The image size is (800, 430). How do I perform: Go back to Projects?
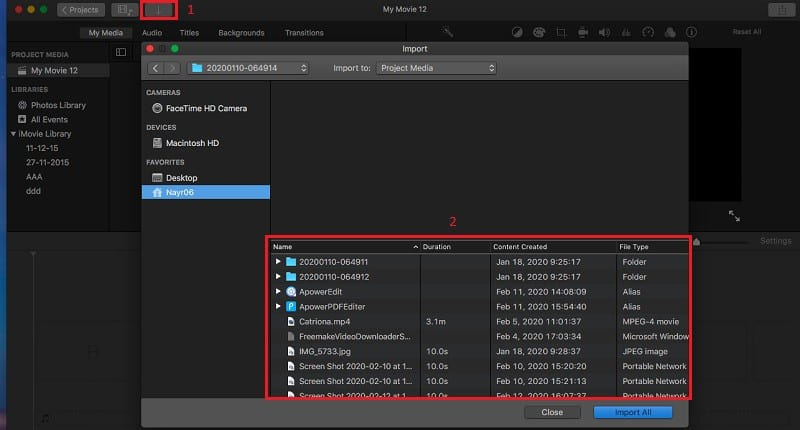(x=81, y=10)
